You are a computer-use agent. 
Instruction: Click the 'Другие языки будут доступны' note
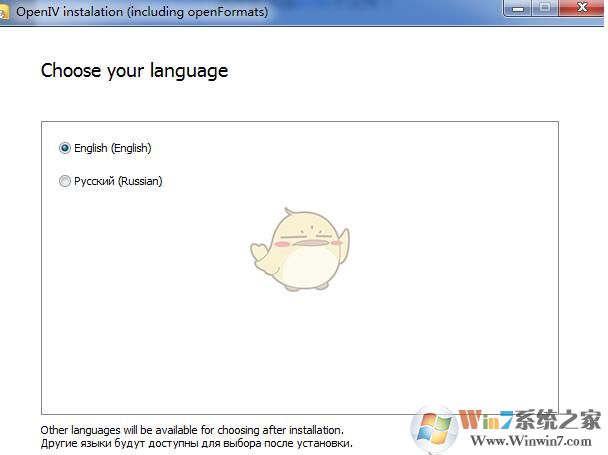tap(197, 443)
